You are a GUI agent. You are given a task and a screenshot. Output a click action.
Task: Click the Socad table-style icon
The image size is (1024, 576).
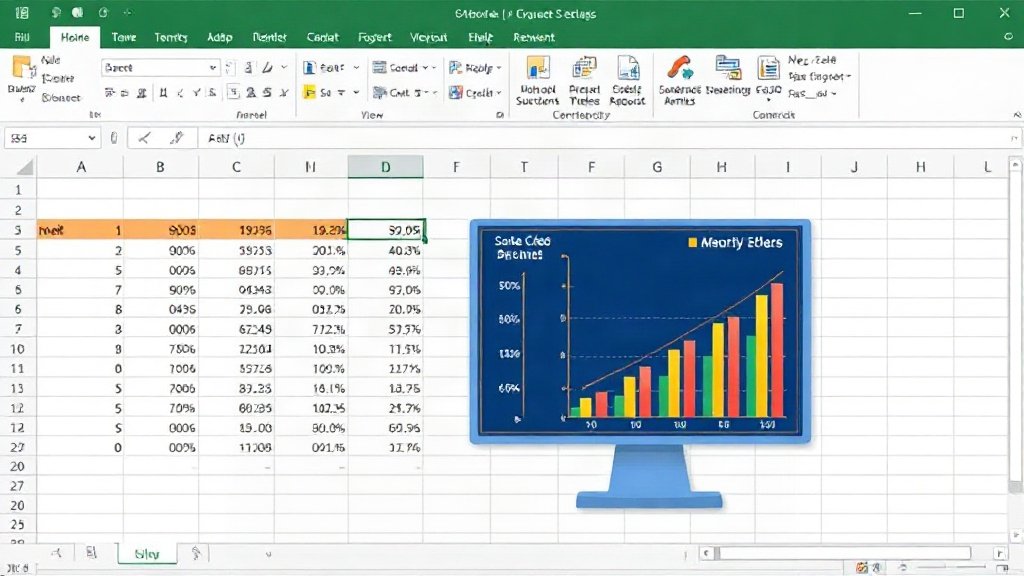coord(379,67)
